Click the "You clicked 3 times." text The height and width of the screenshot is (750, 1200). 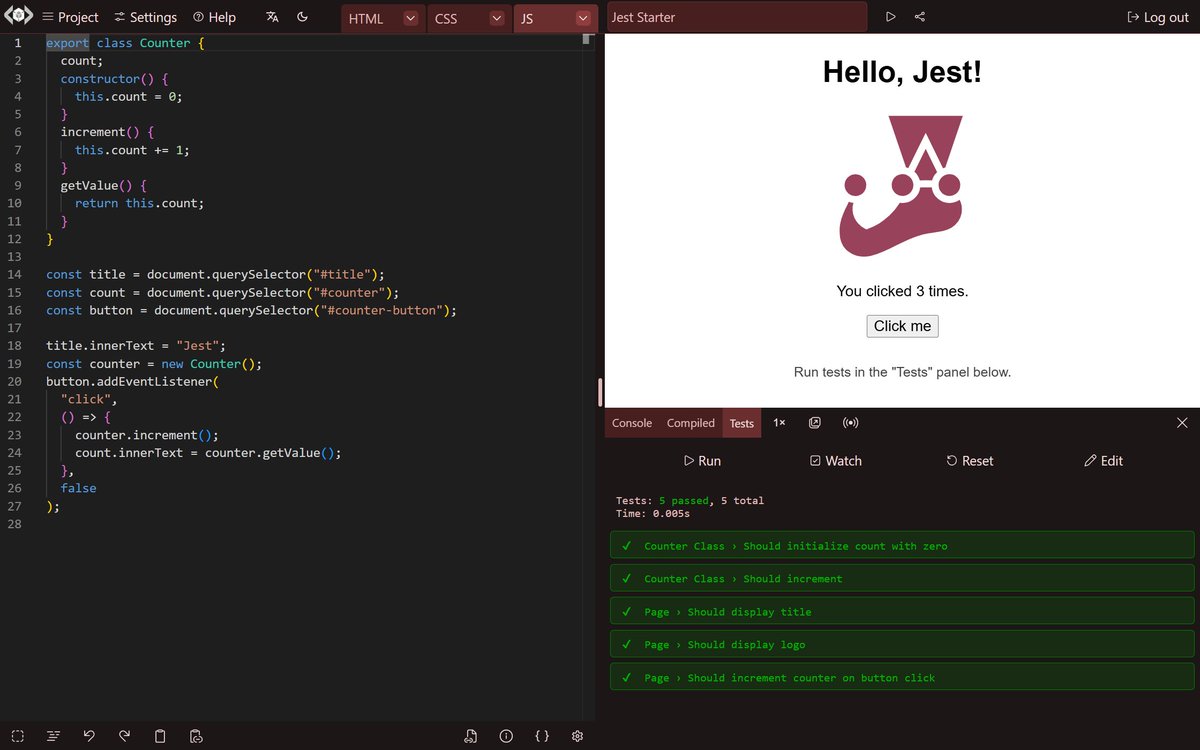[x=902, y=291]
